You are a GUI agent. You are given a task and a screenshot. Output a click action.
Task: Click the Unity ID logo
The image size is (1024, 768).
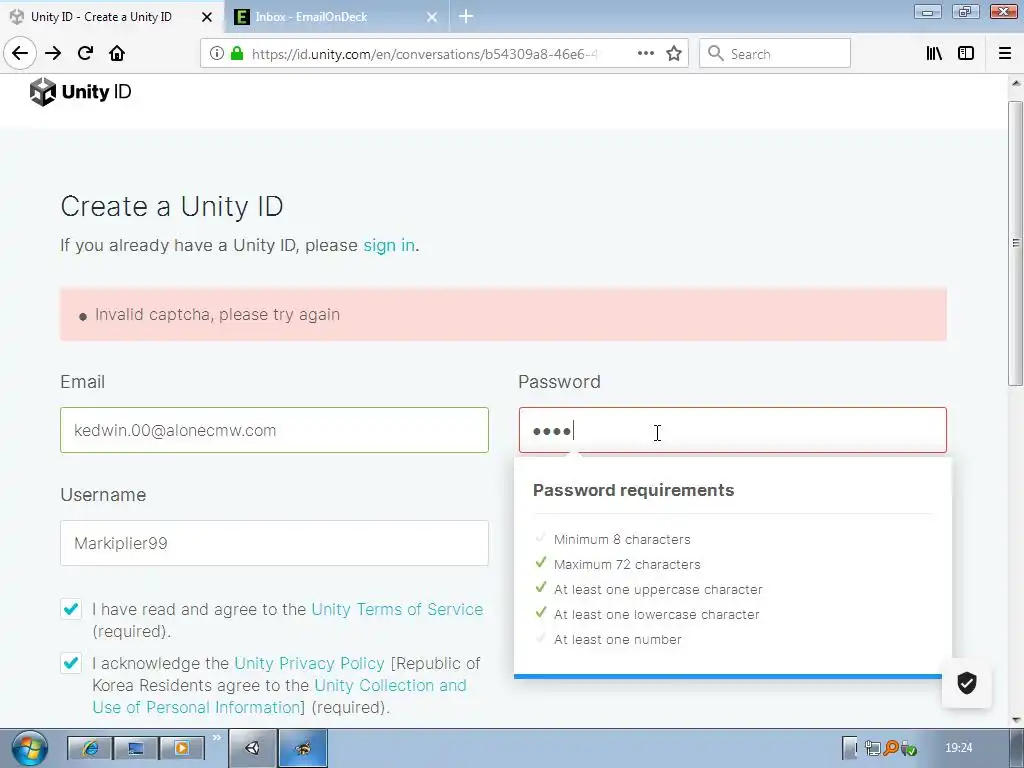click(80, 91)
